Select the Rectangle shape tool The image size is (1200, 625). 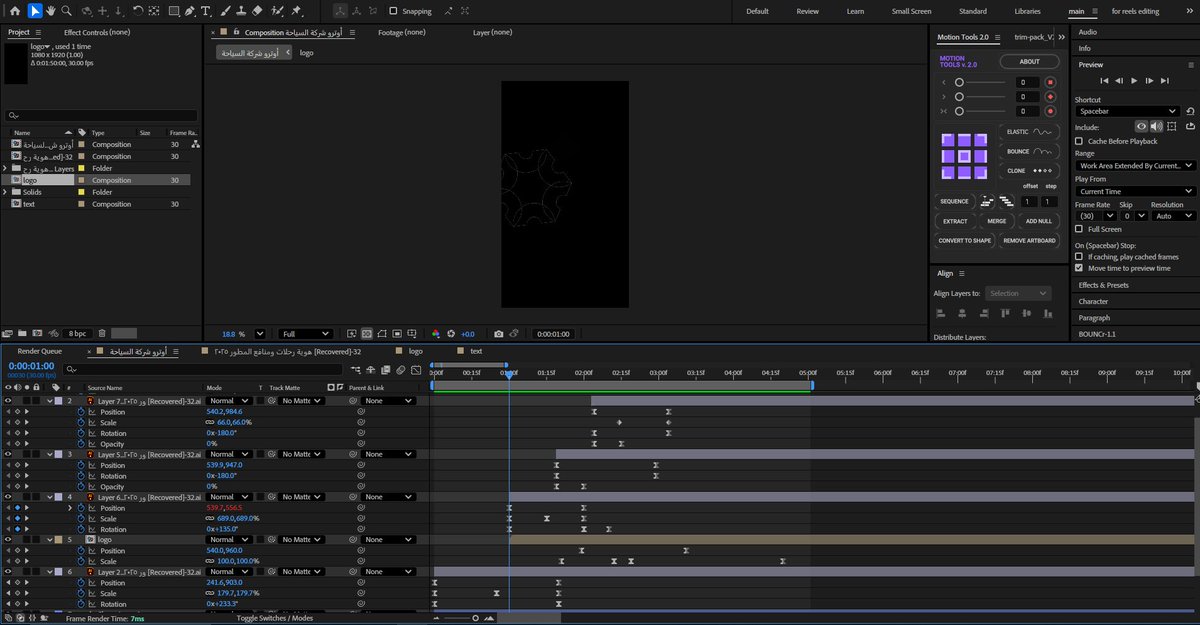173,11
